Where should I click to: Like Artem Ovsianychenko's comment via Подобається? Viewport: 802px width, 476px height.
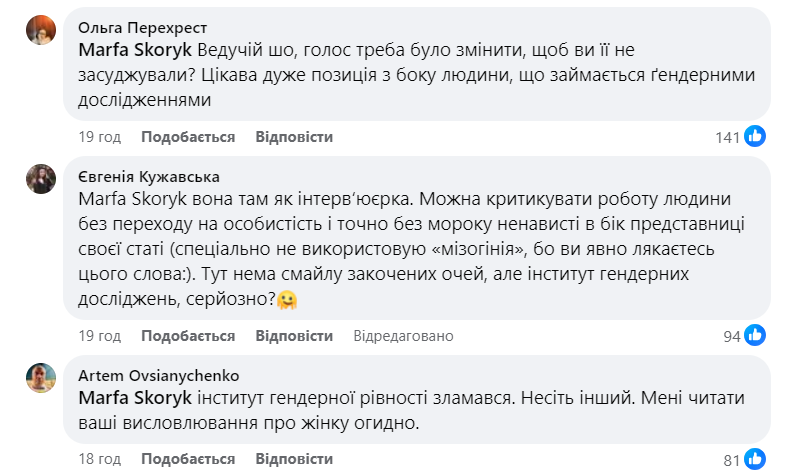[188, 459]
